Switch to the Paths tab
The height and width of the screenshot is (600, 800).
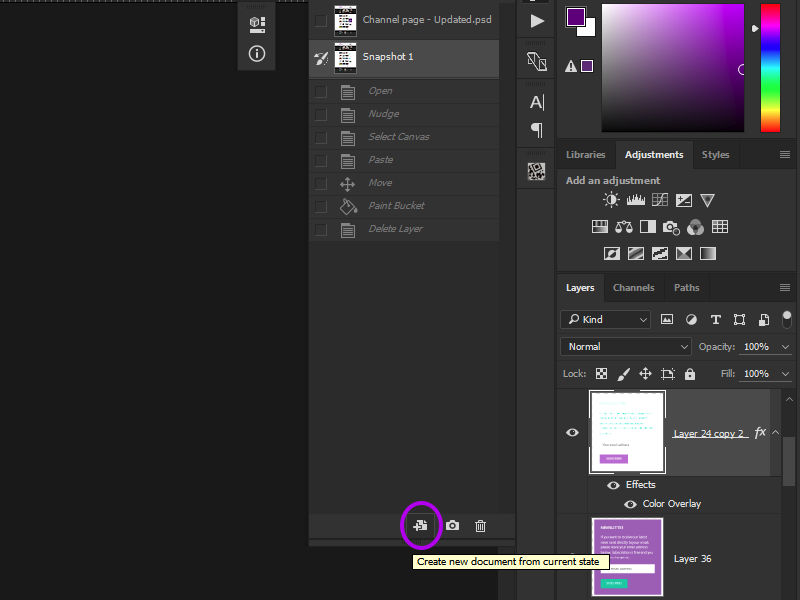point(687,288)
